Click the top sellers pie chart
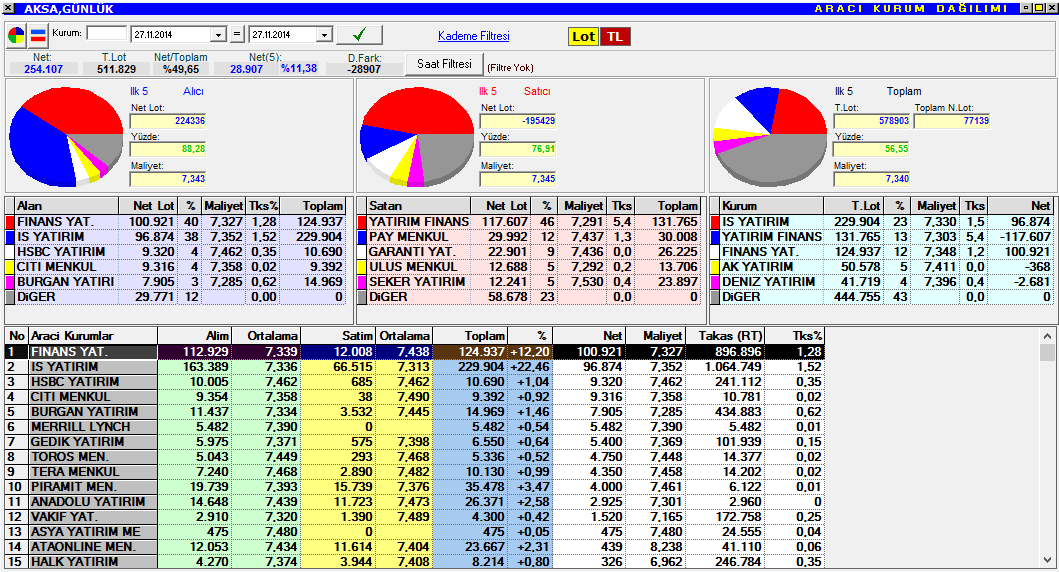The image size is (1059, 572). click(416, 140)
